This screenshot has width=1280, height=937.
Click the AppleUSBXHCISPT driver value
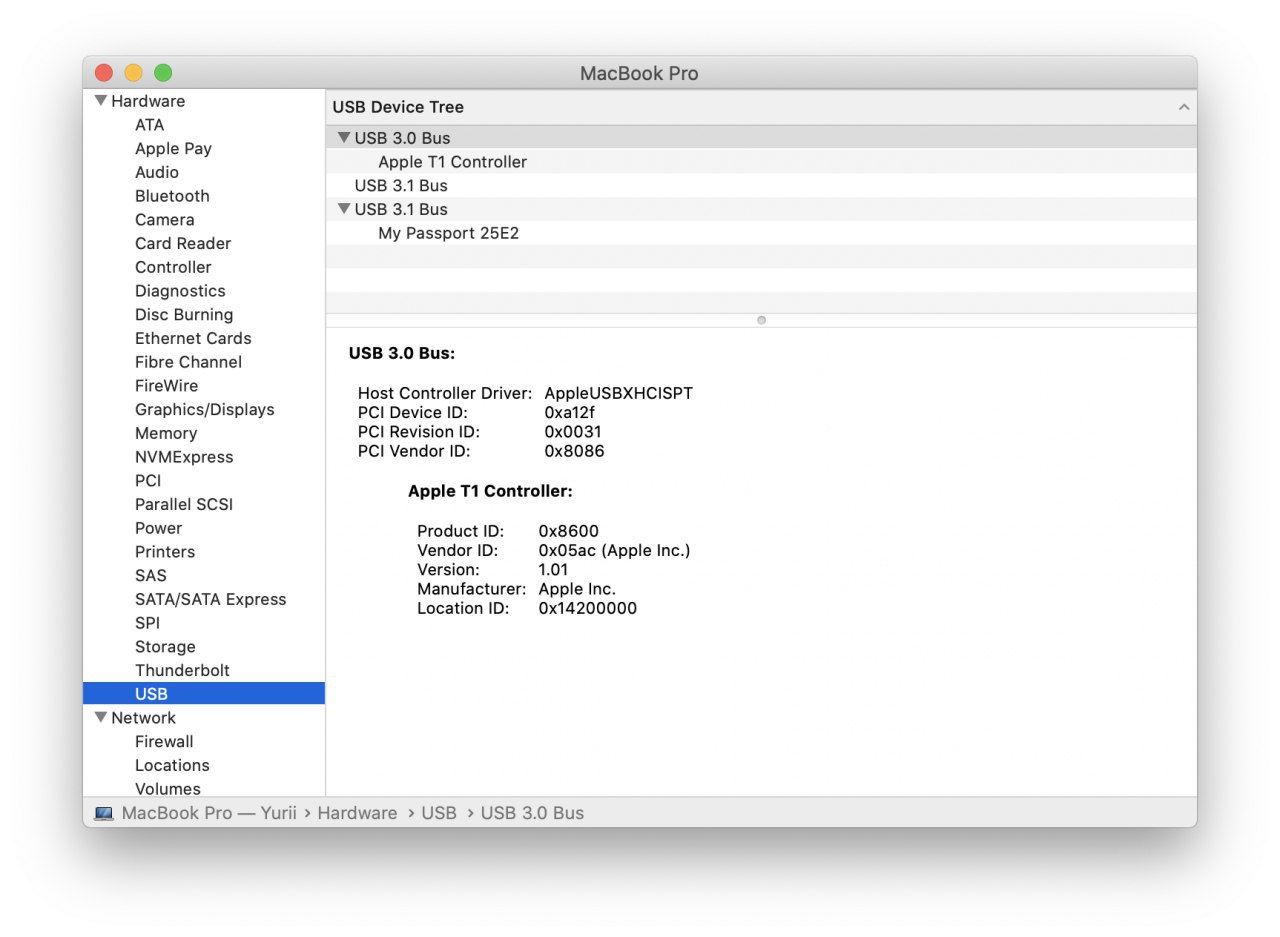point(618,394)
